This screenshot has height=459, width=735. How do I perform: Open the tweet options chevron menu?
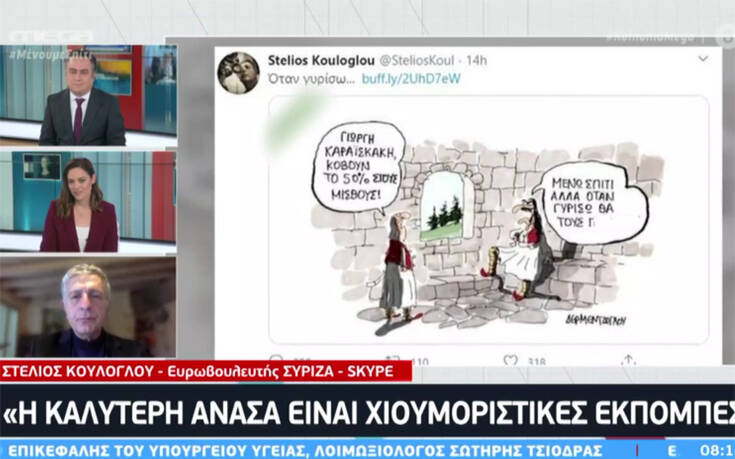[x=703, y=59]
